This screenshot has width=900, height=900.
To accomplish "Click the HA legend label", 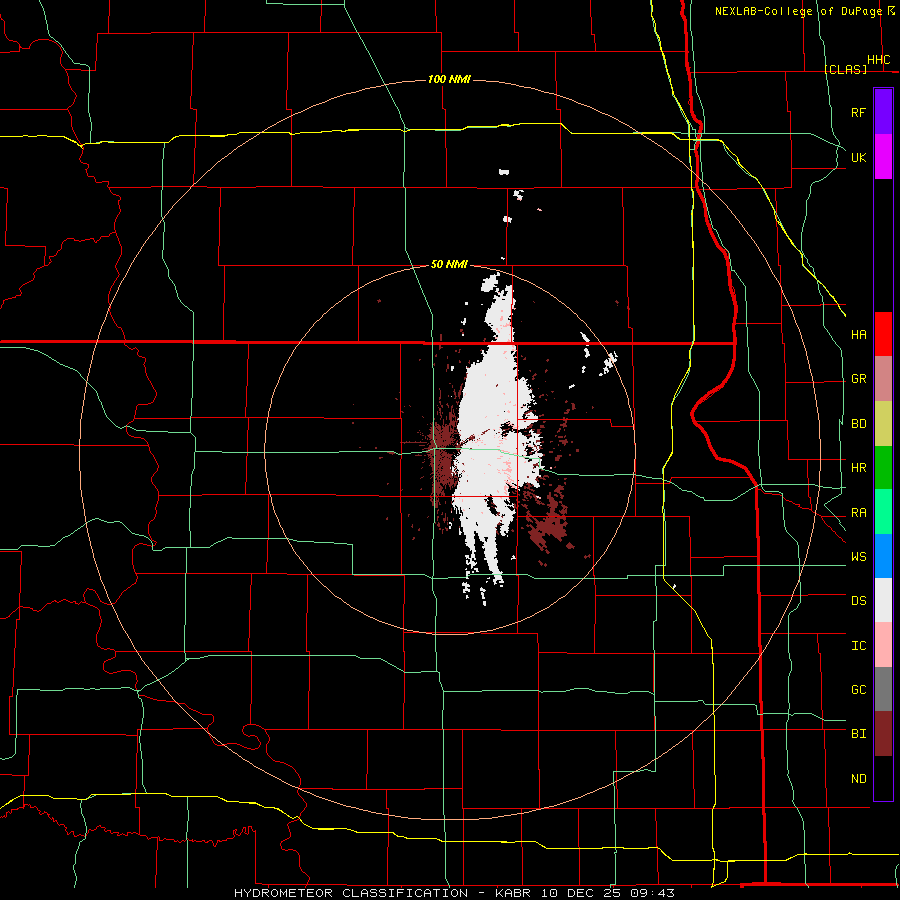I will point(859,335).
